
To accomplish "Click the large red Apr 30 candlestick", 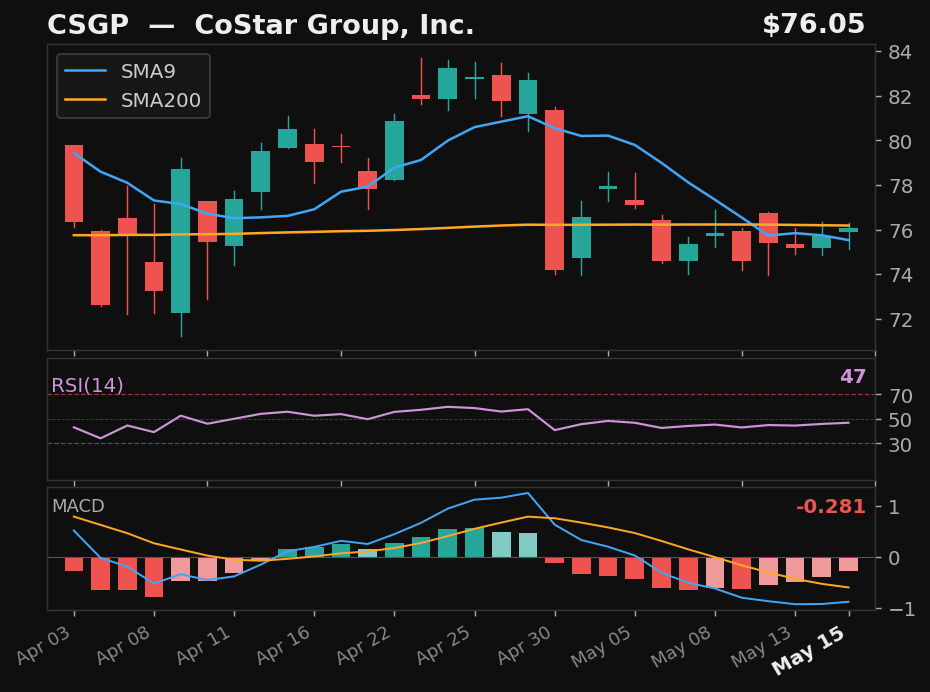I will pyautogui.click(x=555, y=190).
